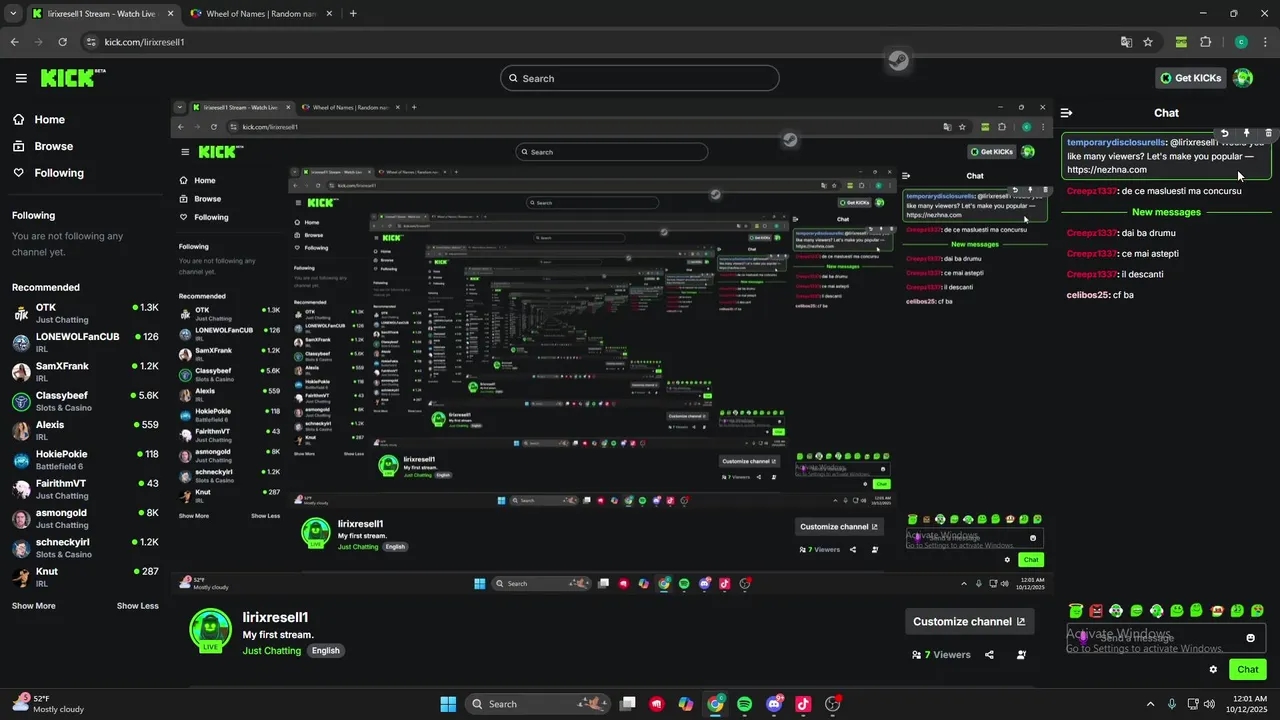Click the share stream icon
This screenshot has height=720, width=1280.
point(989,655)
